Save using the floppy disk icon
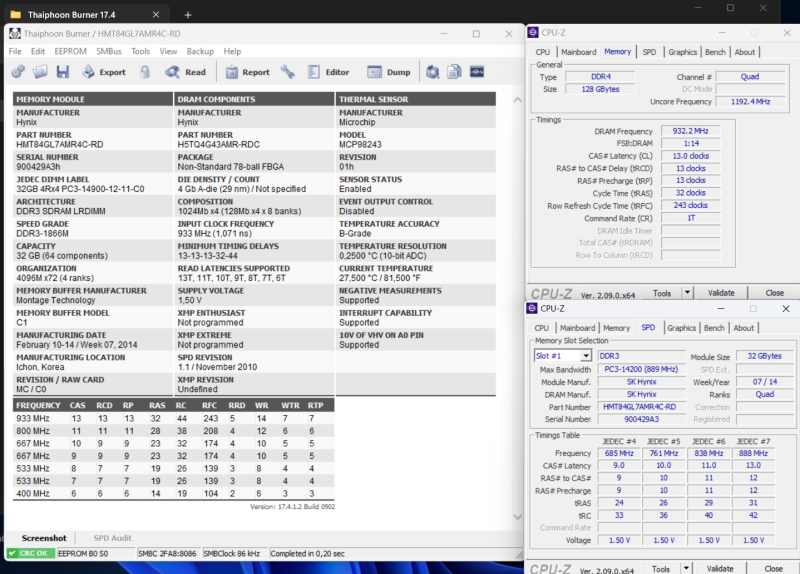This screenshot has height=574, width=800. coord(62,72)
